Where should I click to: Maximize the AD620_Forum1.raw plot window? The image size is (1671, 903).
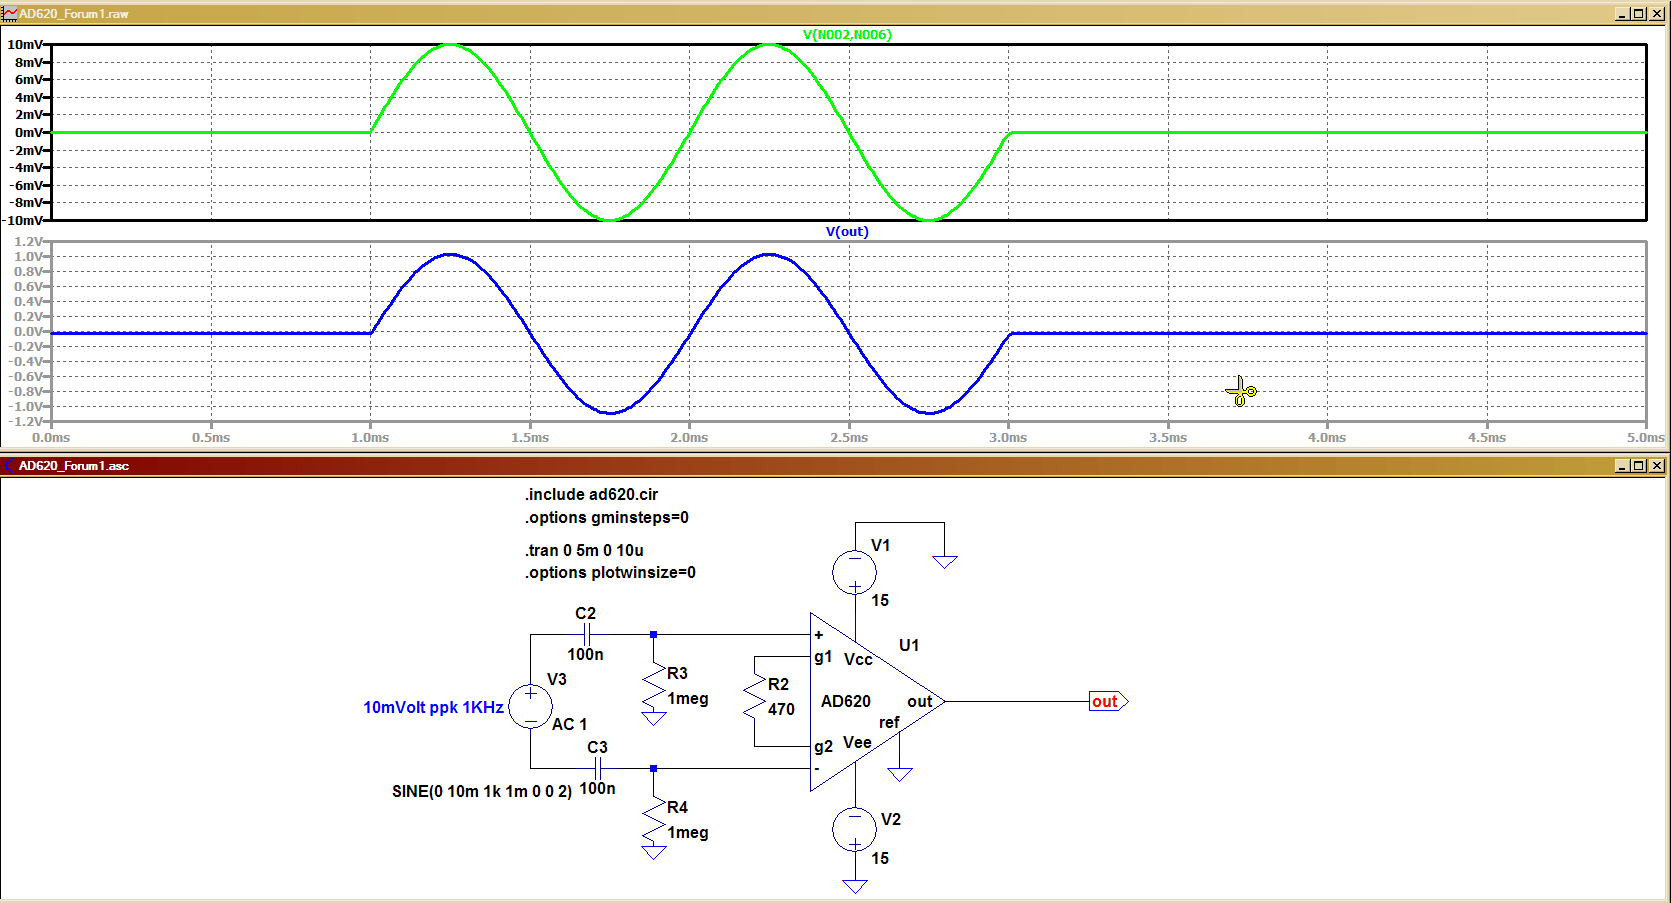(1639, 13)
